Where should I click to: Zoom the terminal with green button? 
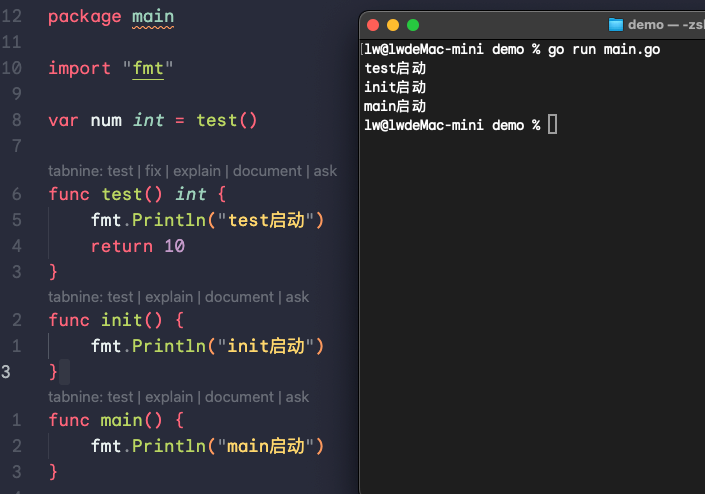[413, 25]
